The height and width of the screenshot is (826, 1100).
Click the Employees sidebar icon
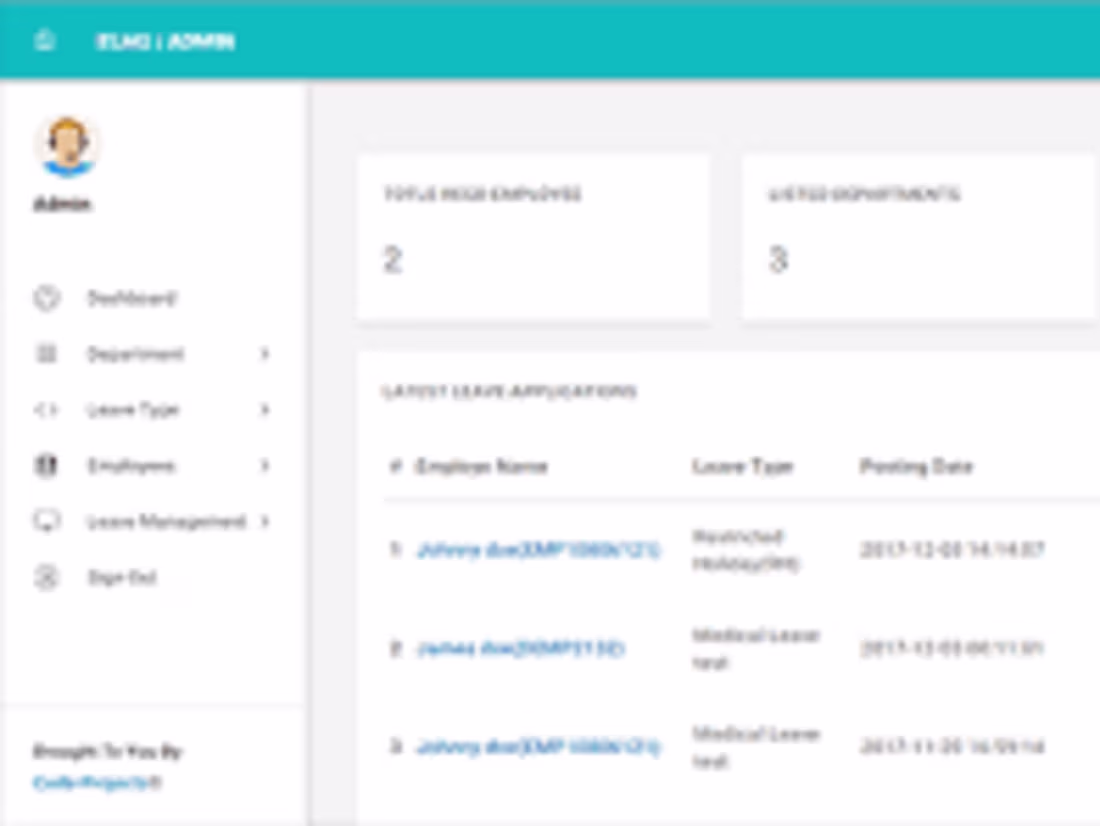[46, 465]
